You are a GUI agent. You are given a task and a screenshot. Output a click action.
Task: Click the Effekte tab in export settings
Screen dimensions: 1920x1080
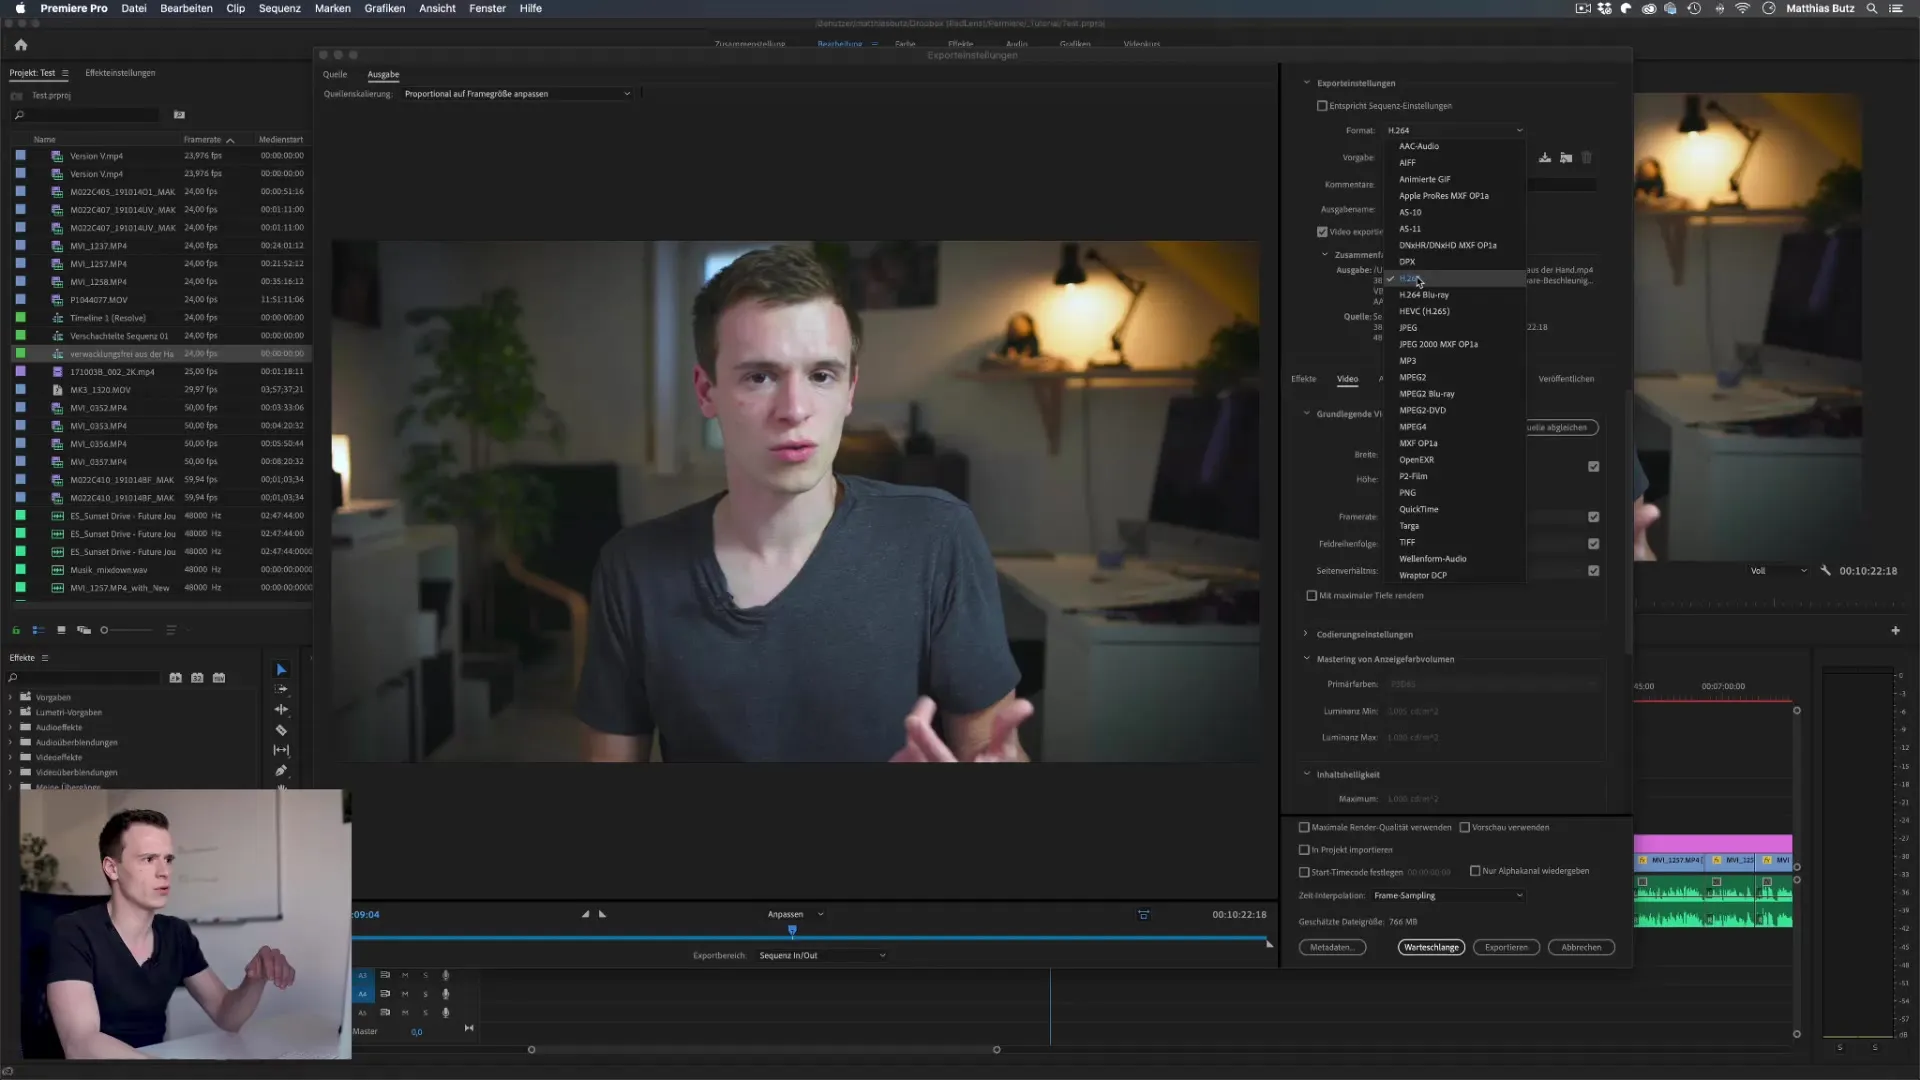tap(1303, 379)
